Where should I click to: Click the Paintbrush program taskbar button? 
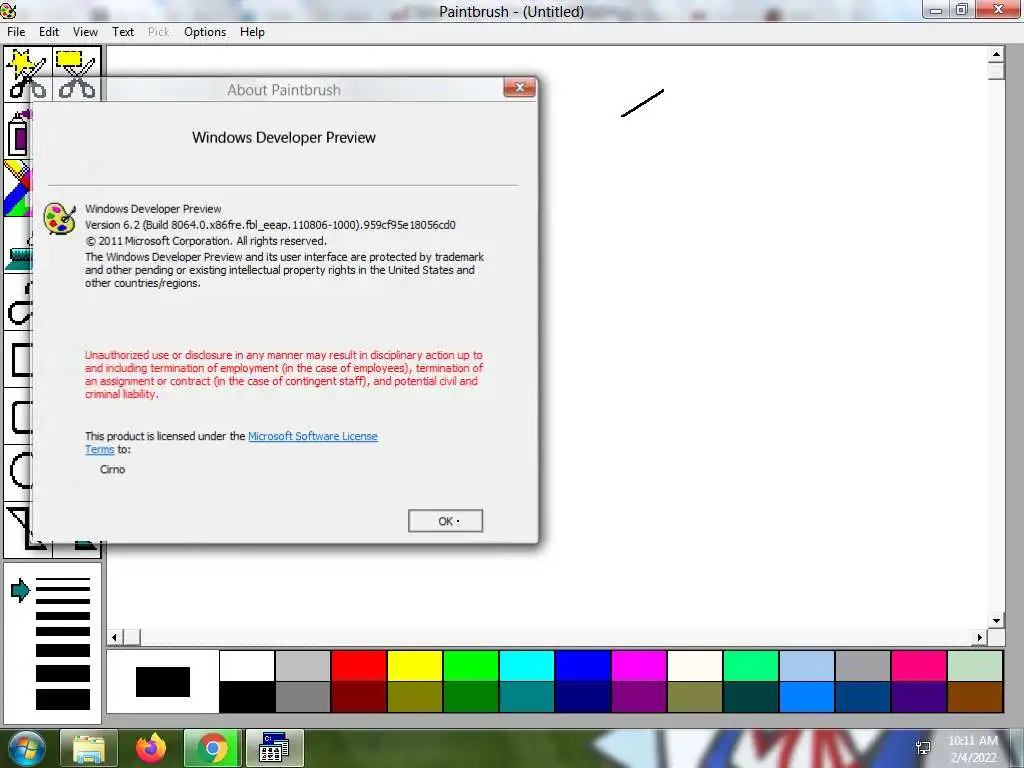274,748
